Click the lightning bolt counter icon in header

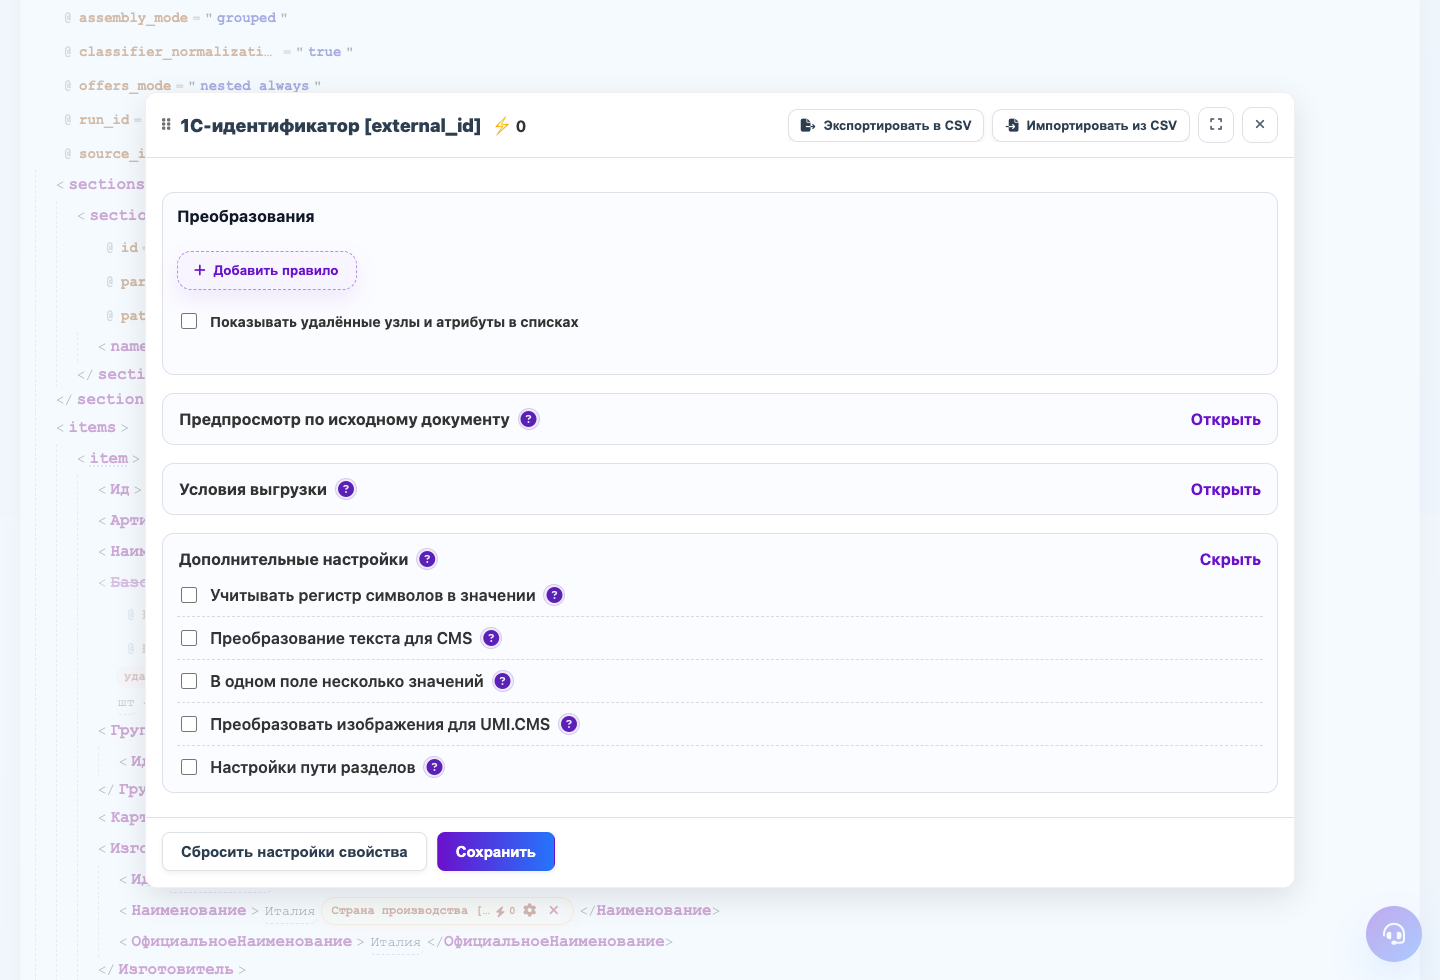point(502,126)
